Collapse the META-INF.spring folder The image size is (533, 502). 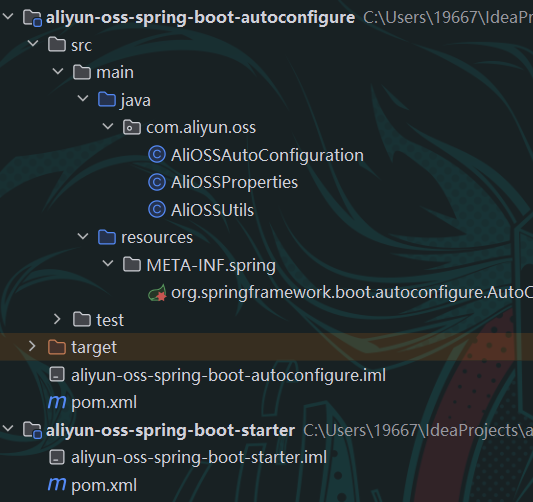click(108, 263)
